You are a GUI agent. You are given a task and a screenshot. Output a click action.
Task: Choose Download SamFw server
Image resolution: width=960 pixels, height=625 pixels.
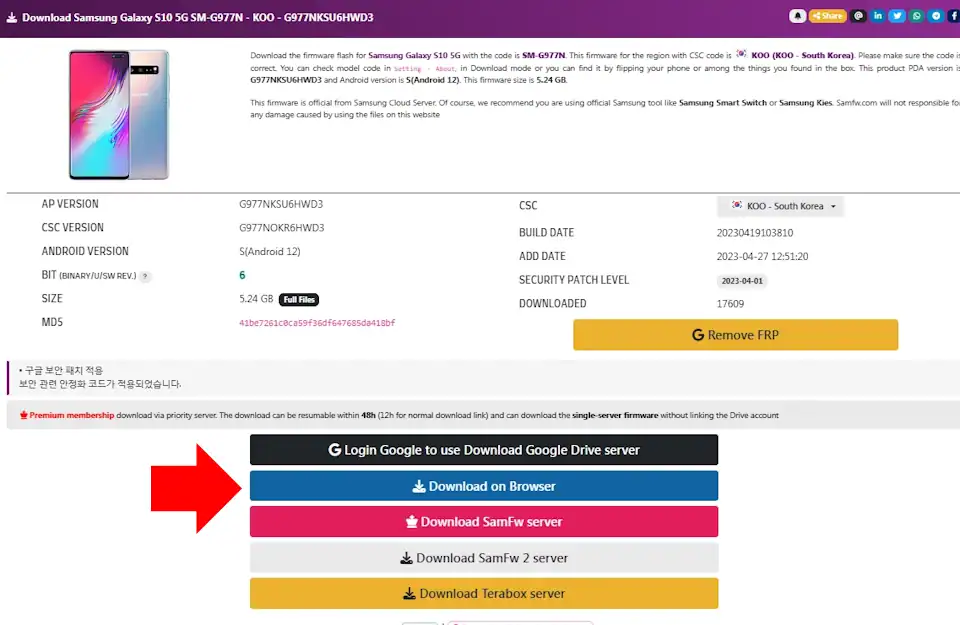coord(484,522)
